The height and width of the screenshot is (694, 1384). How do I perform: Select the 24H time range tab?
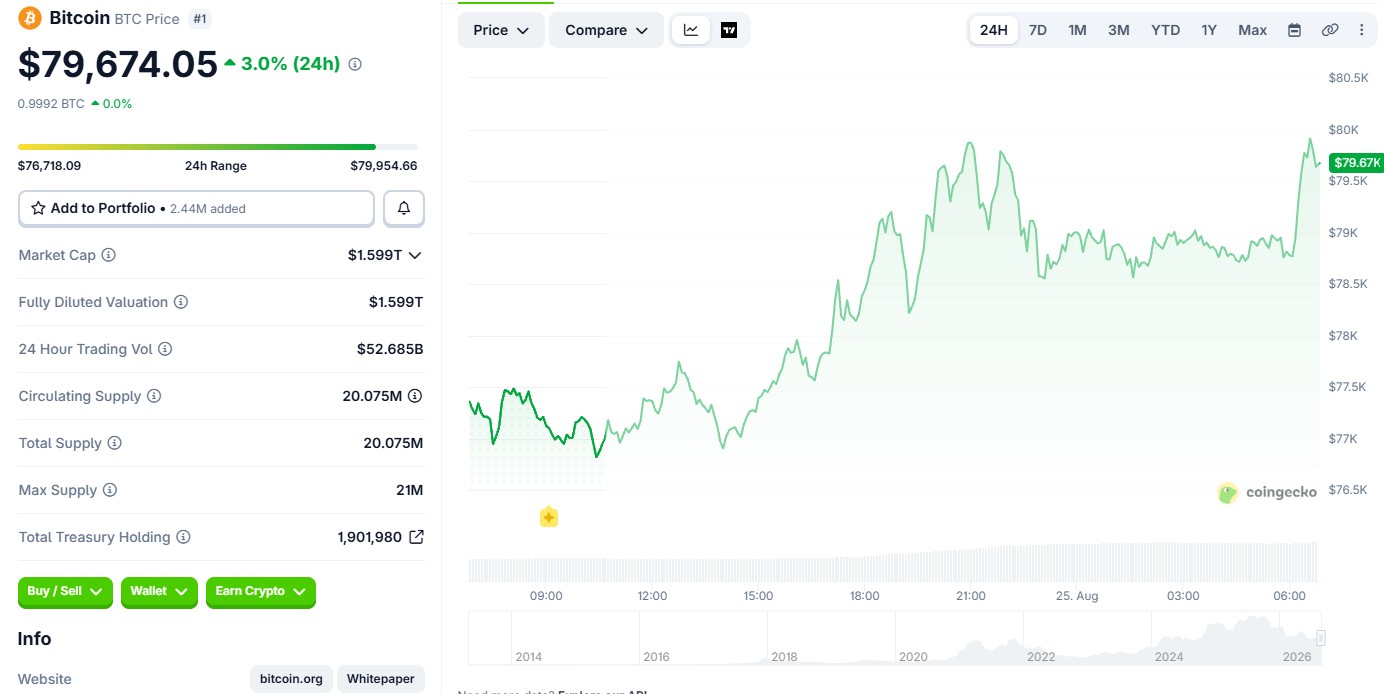(994, 30)
